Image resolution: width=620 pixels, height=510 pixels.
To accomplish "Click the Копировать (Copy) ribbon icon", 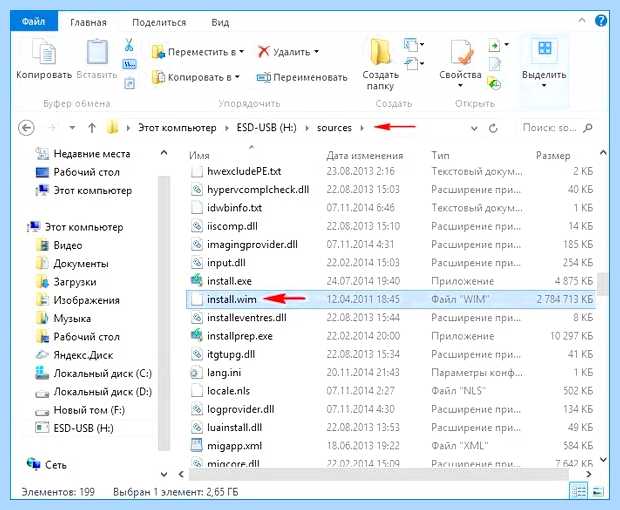I will [x=44, y=51].
